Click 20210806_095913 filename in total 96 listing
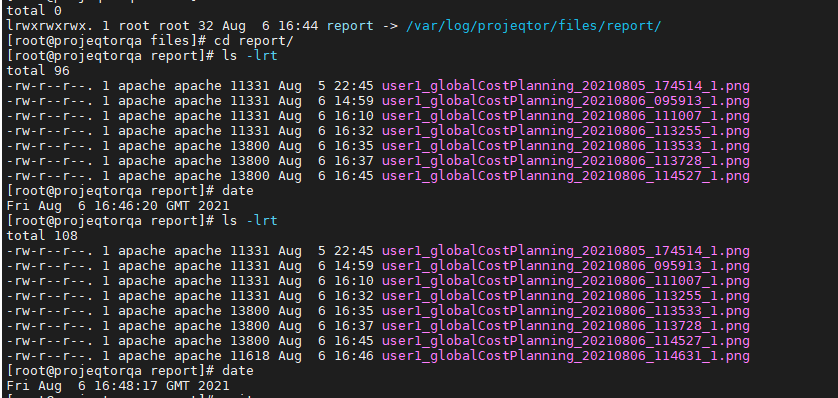The width and height of the screenshot is (838, 398). tap(565, 100)
